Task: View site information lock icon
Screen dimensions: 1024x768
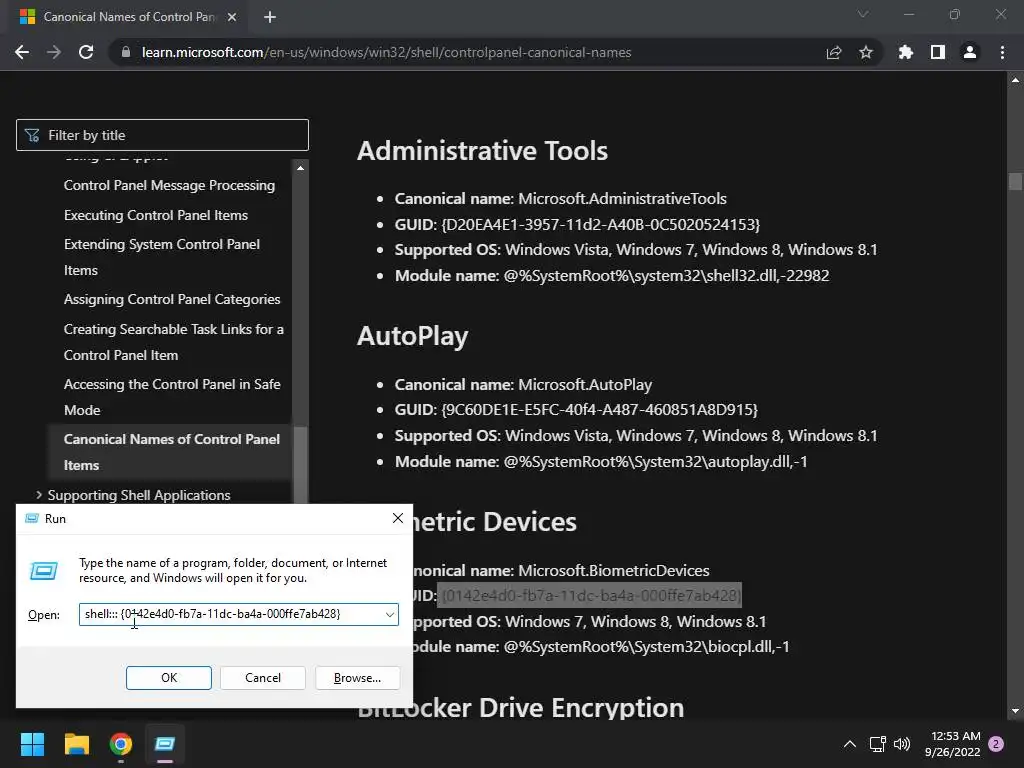Action: (x=126, y=52)
